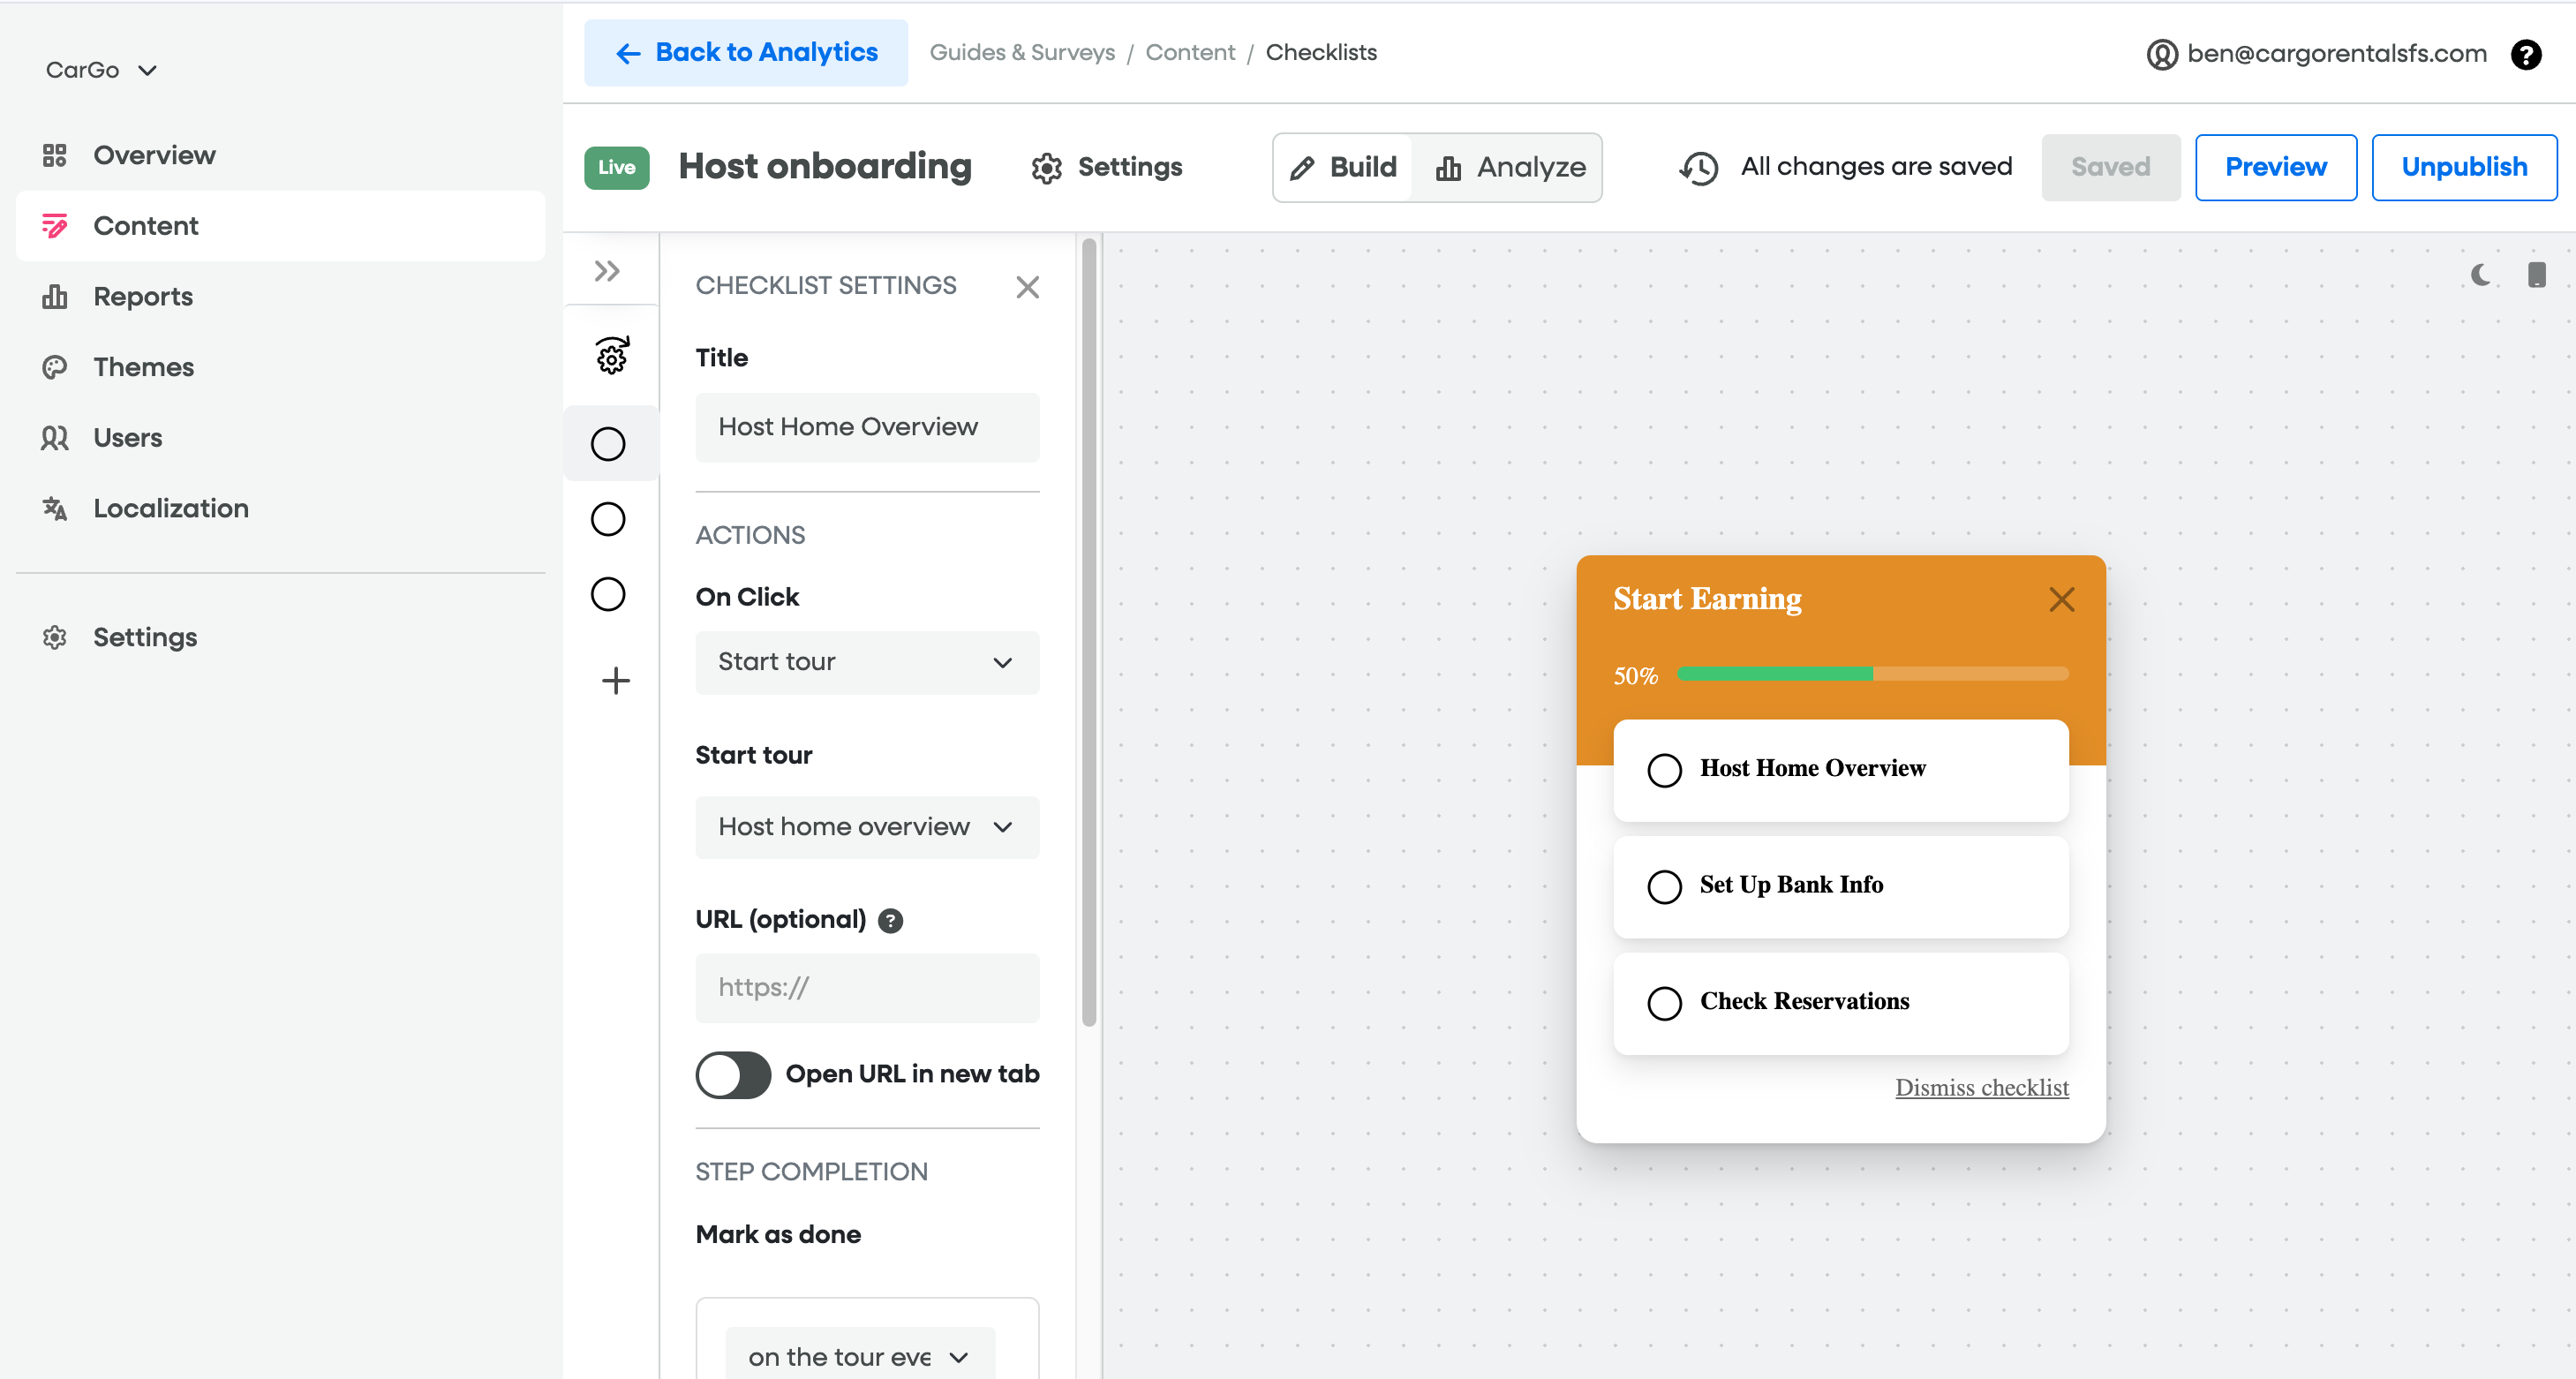
Task: Click the help question mark in header
Action: 2525,54
